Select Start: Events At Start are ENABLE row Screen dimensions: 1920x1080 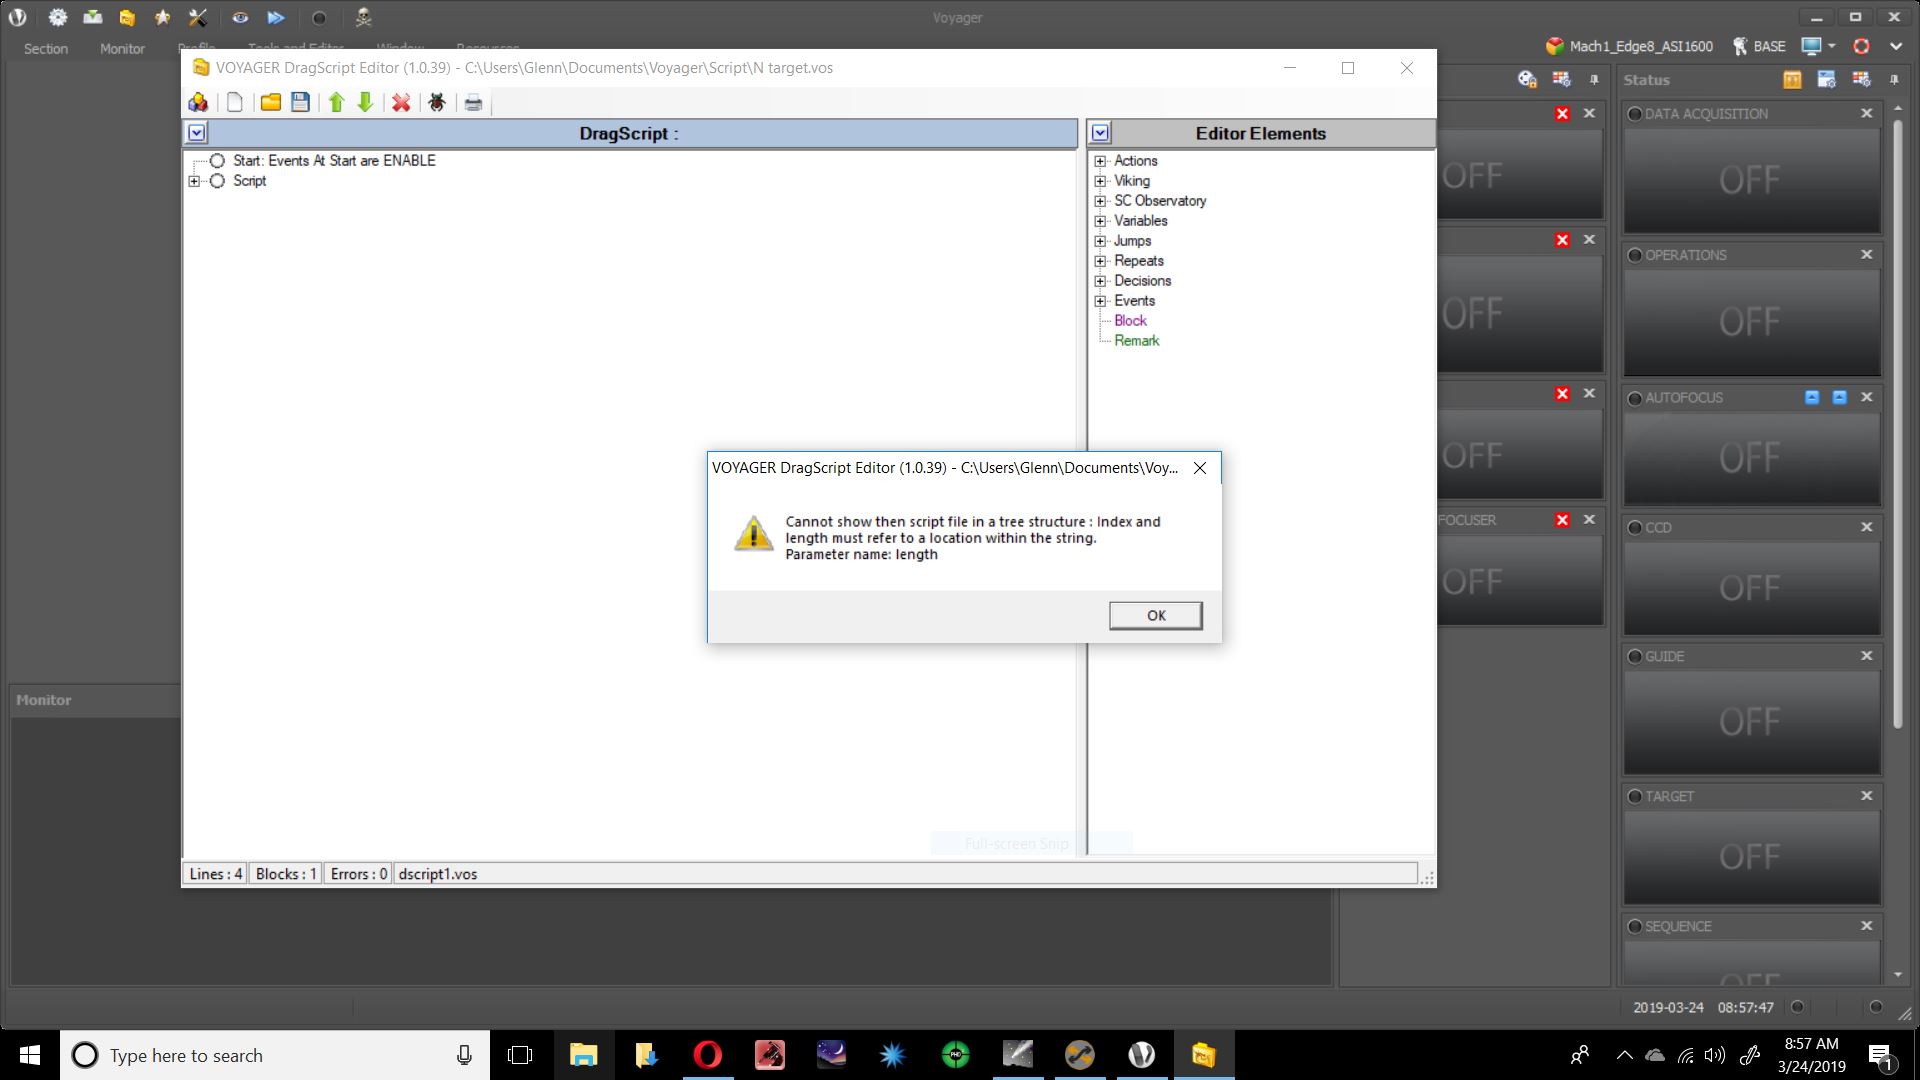click(334, 160)
